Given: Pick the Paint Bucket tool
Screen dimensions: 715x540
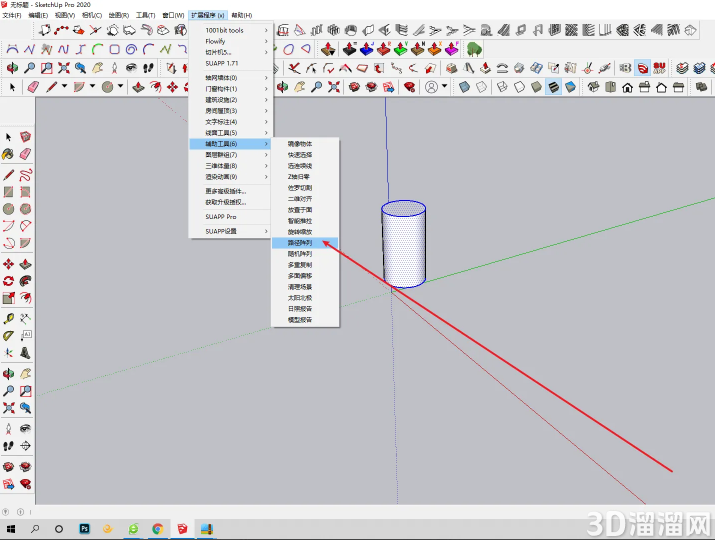Looking at the screenshot, I should [x=8, y=154].
